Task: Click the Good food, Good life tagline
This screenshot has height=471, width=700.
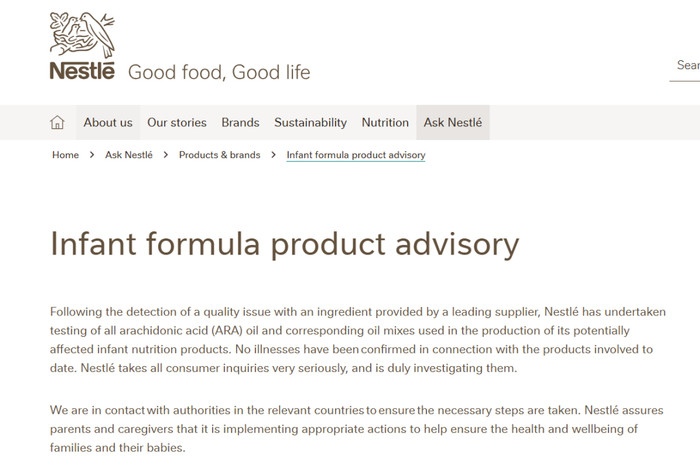Action: 219,72
